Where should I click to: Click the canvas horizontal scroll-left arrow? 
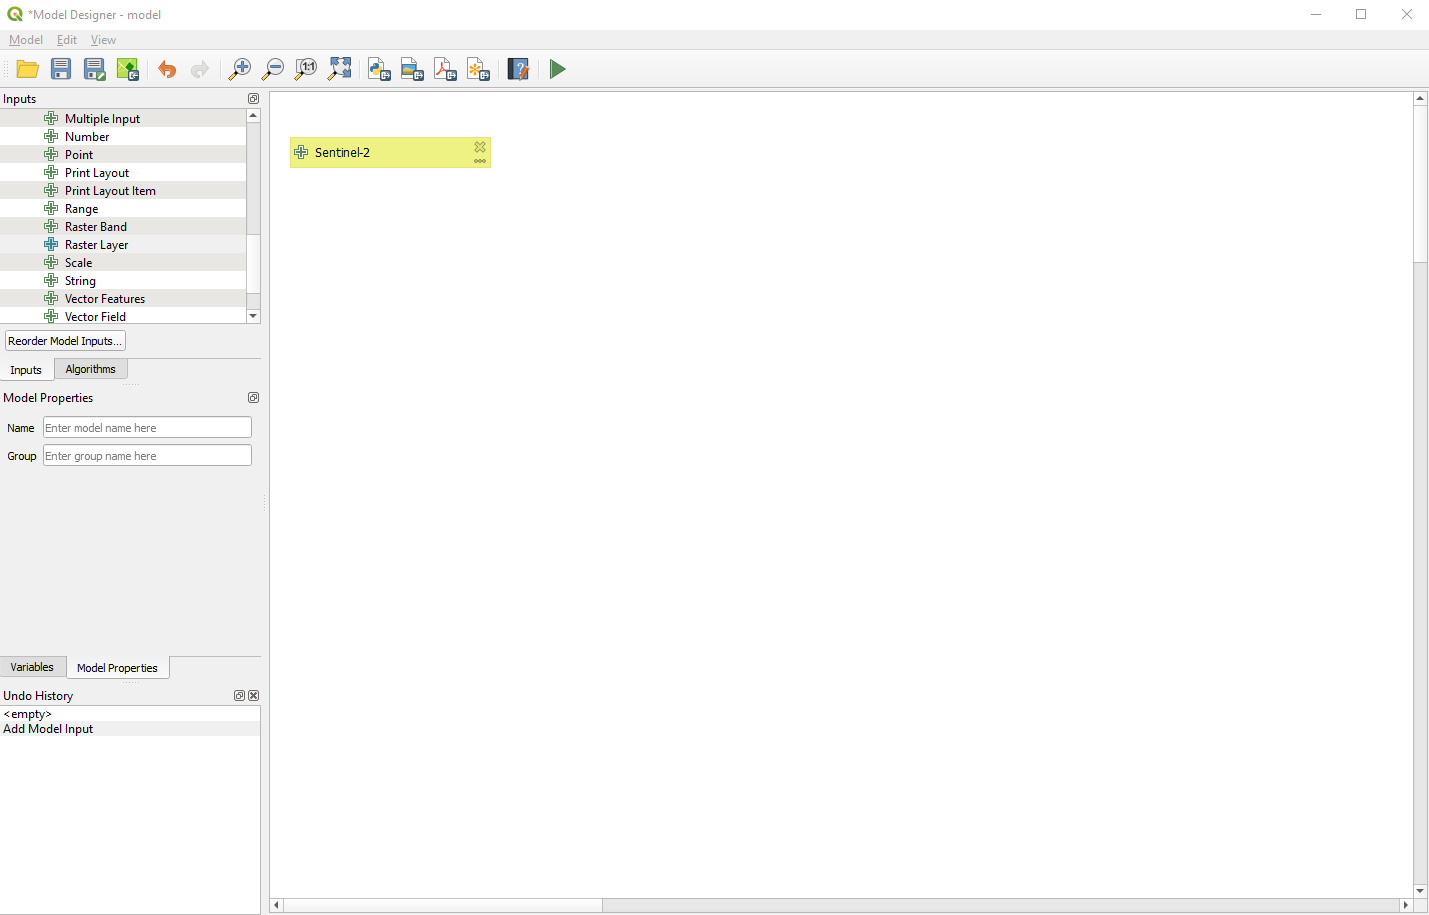(x=277, y=905)
